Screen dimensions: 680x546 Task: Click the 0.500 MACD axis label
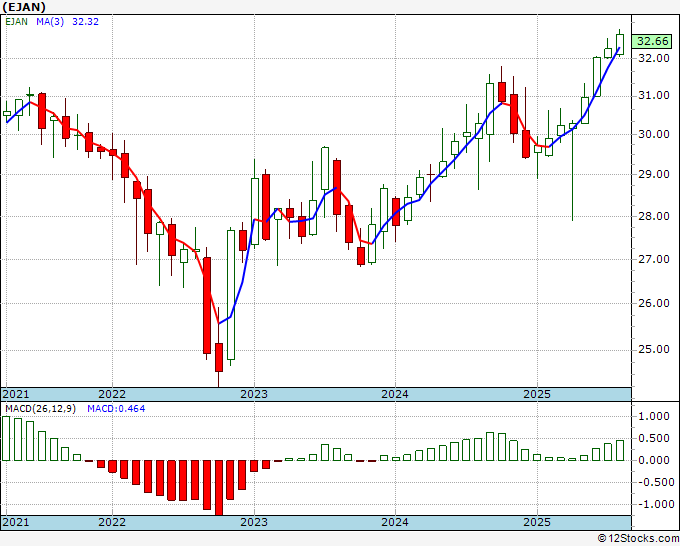(x=654, y=438)
